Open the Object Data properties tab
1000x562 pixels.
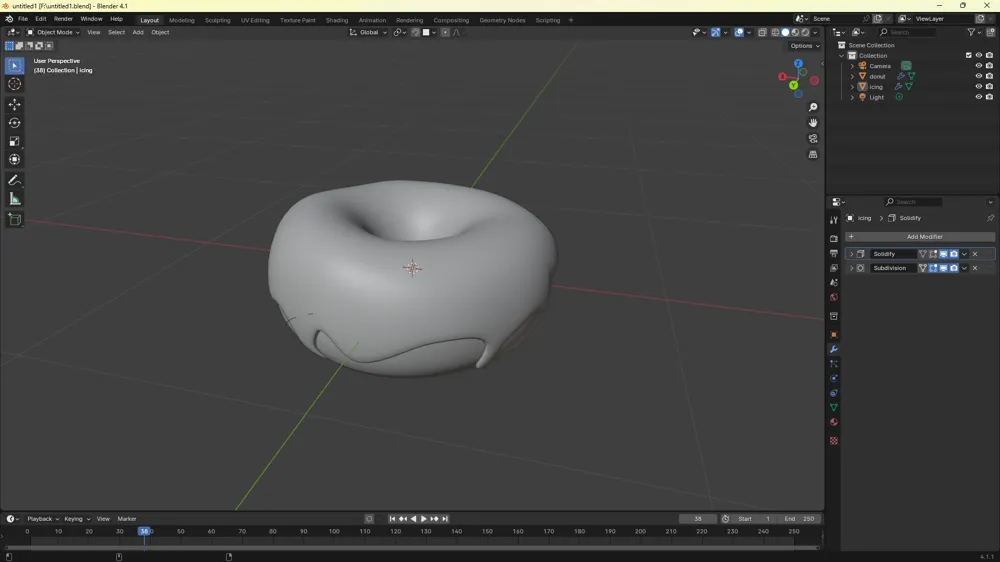pos(834,408)
